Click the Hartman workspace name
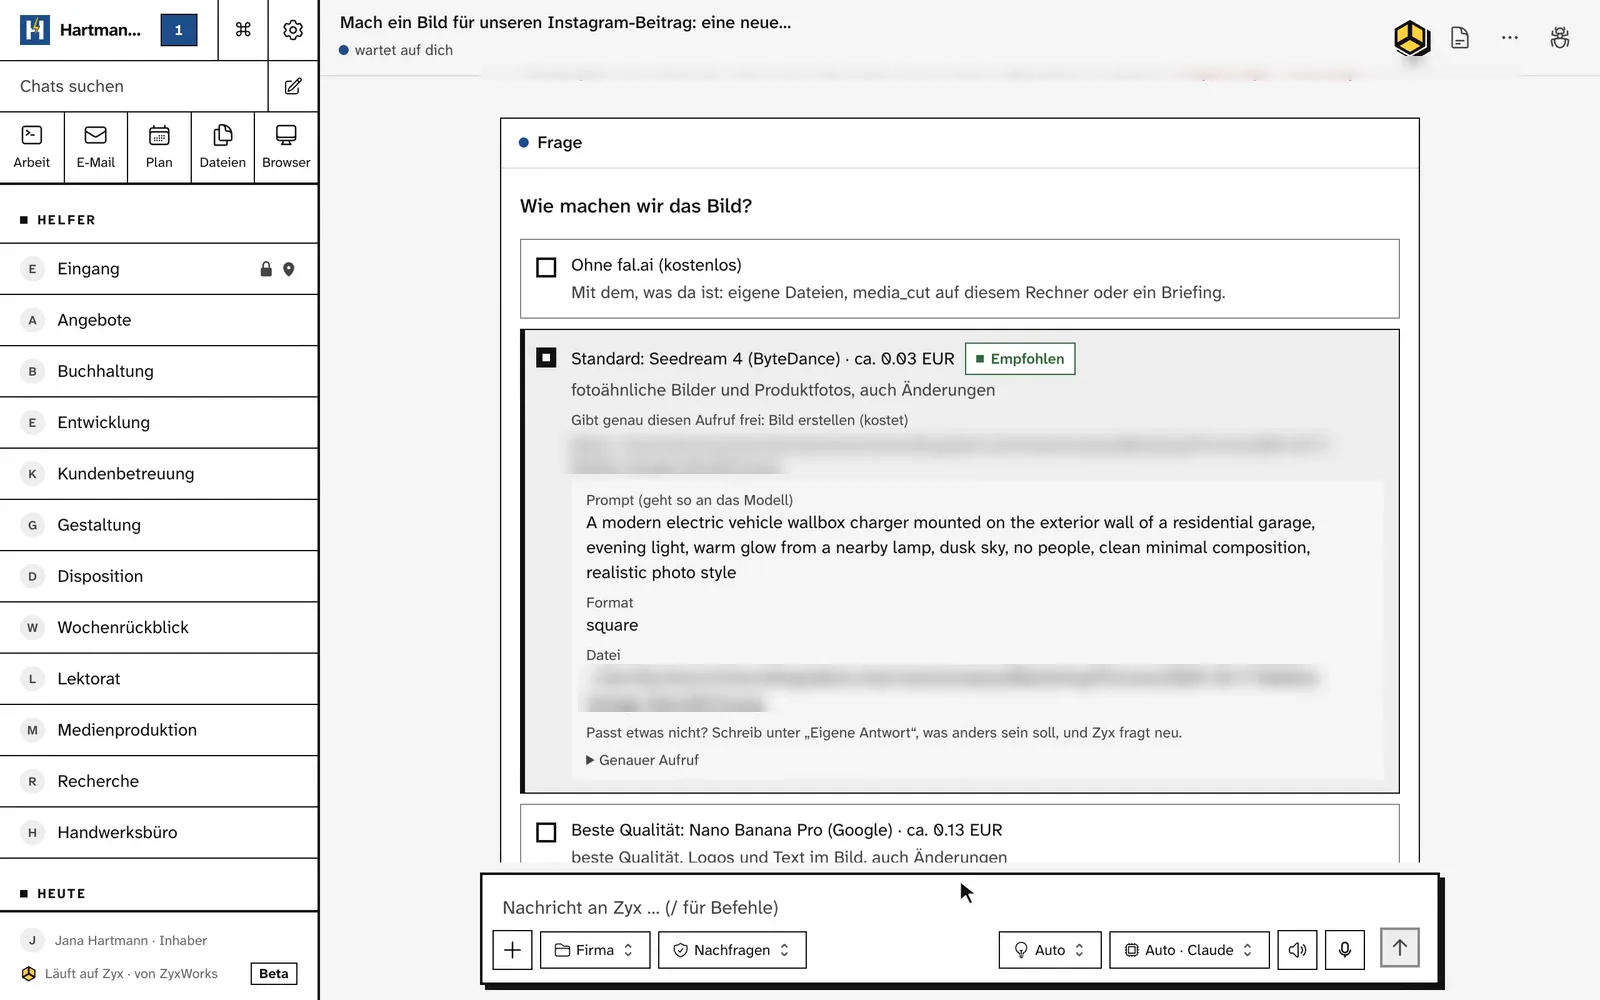This screenshot has height=1000, width=1600. point(100,30)
